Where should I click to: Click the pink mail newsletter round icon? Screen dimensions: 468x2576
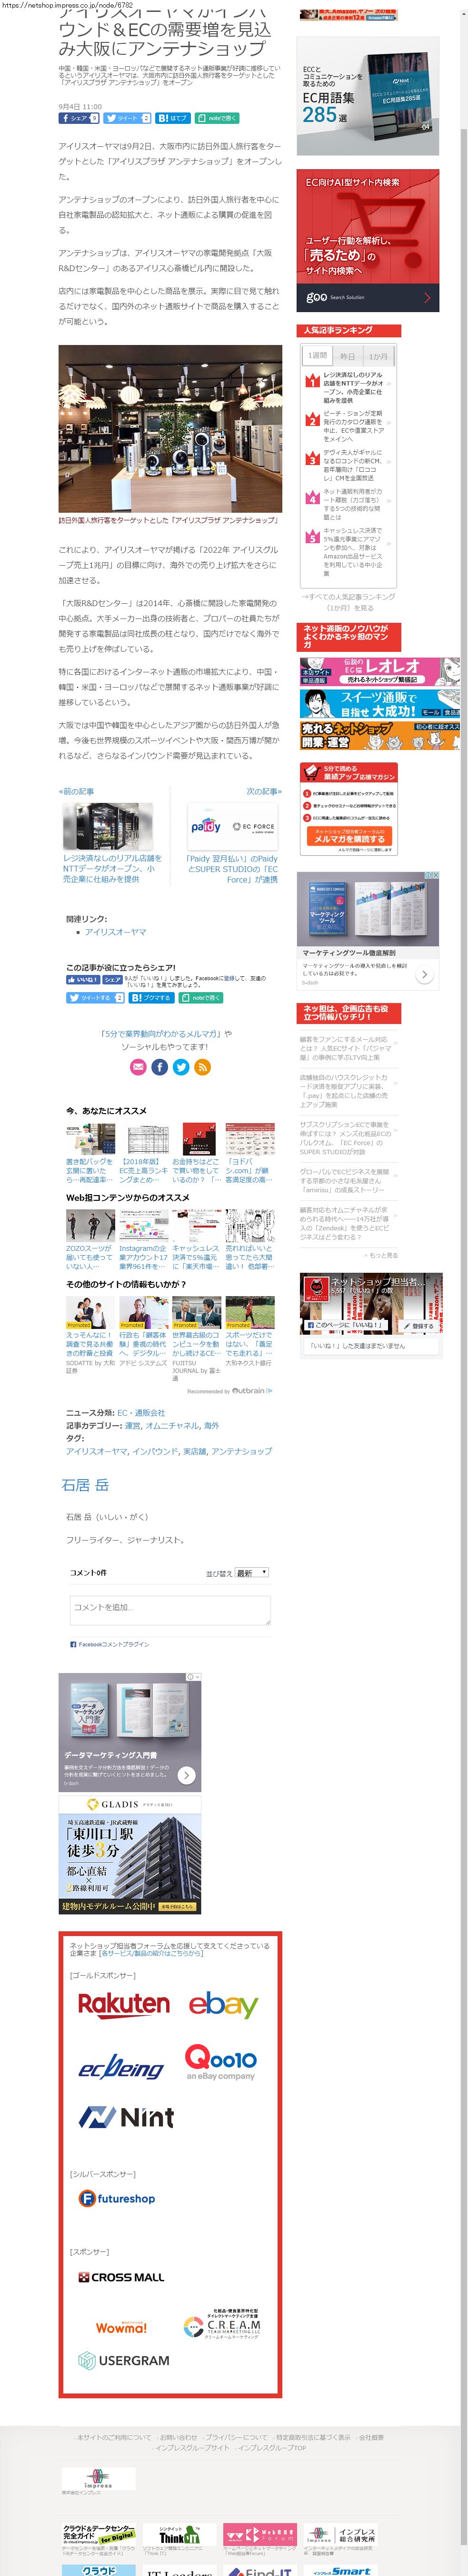[x=139, y=1068]
